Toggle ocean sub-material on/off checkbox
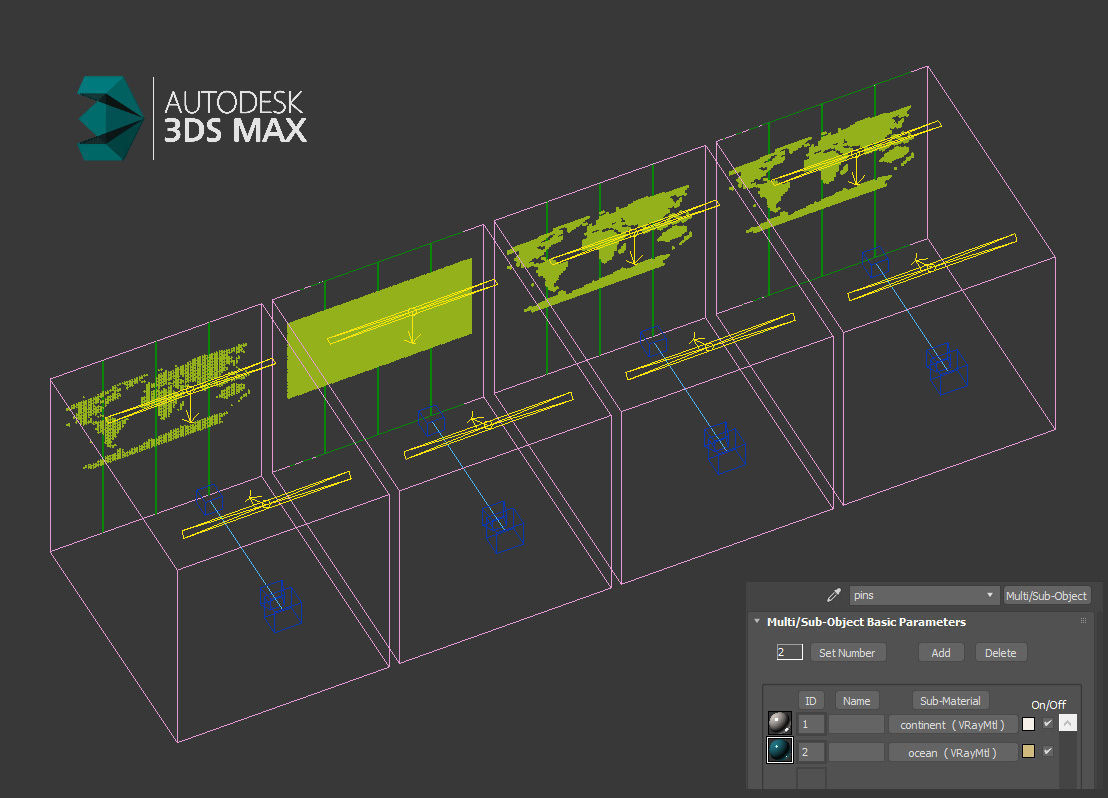The height and width of the screenshot is (798, 1108). coord(1048,751)
